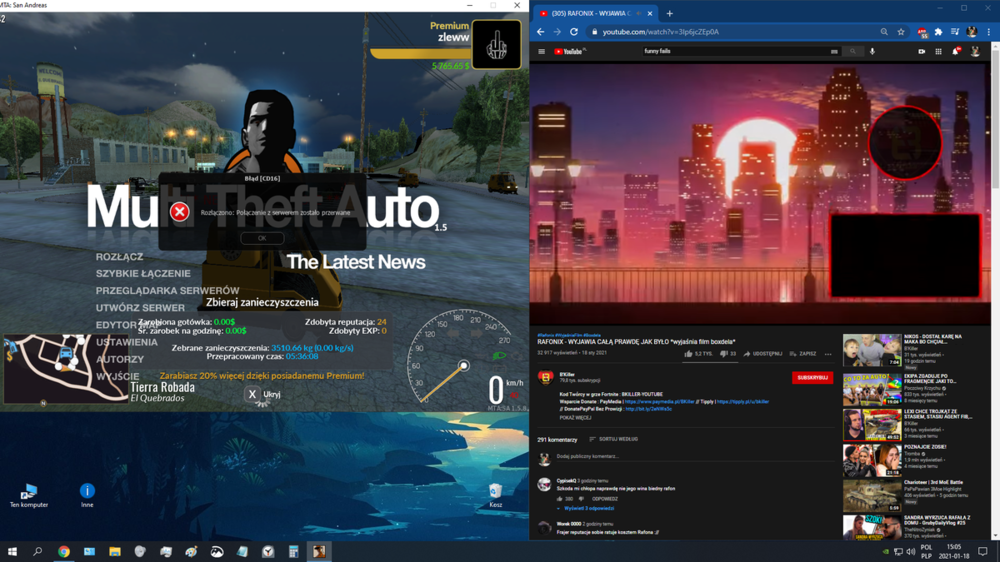Close the RAFONIX YouTube tab

click(650, 13)
